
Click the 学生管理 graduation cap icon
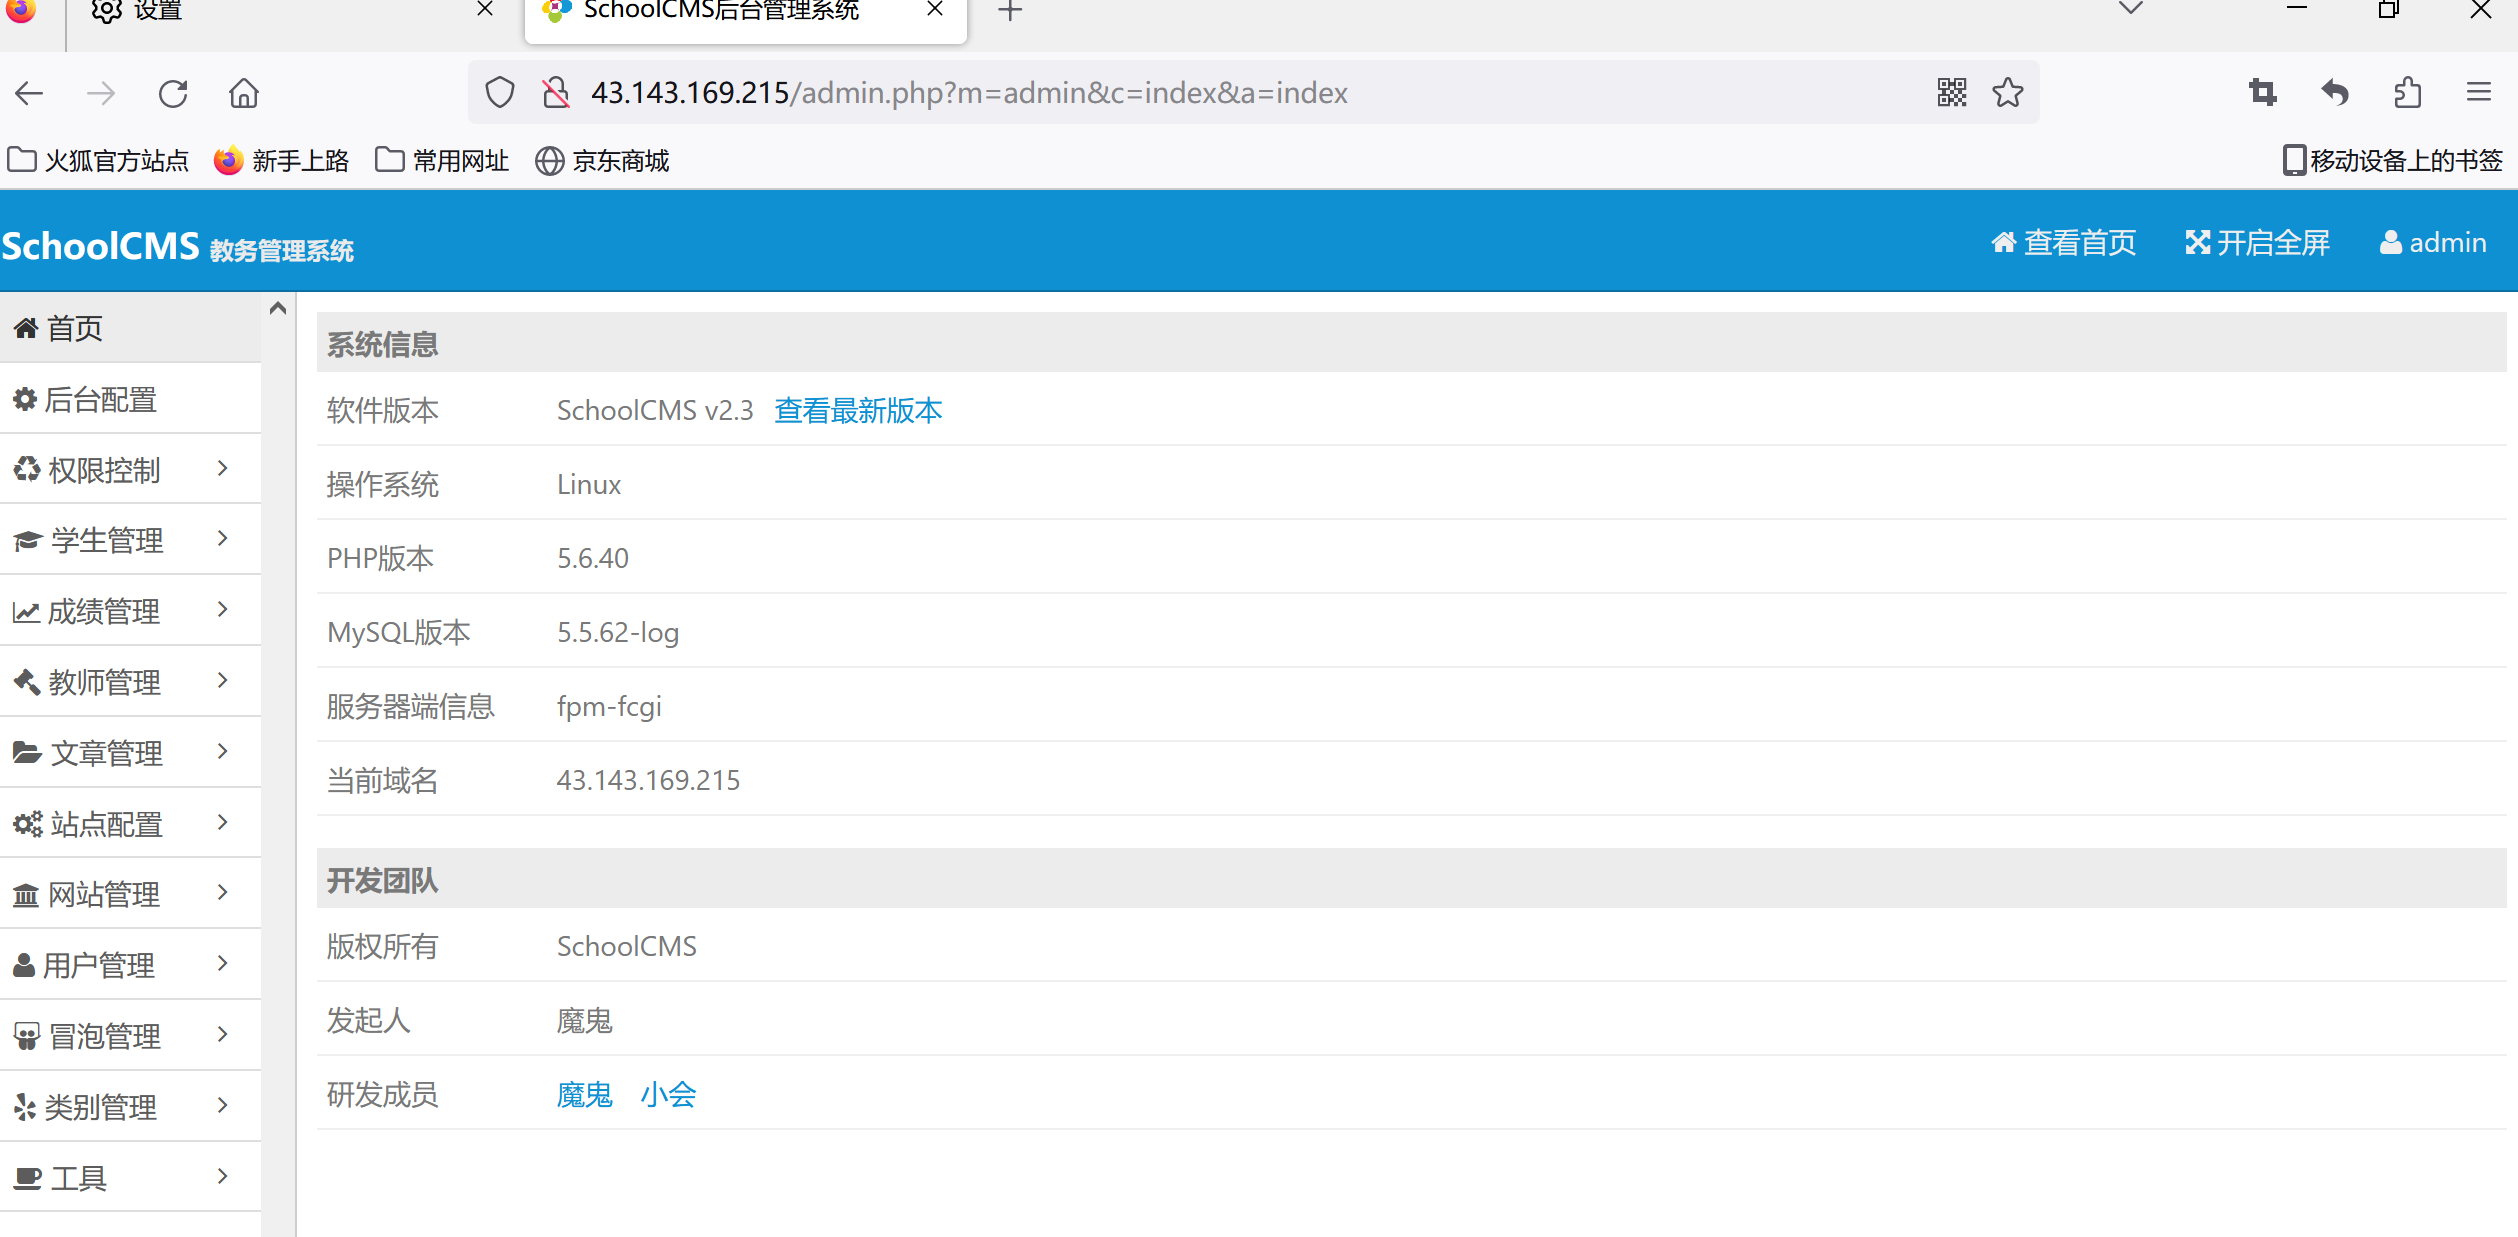[x=27, y=538]
